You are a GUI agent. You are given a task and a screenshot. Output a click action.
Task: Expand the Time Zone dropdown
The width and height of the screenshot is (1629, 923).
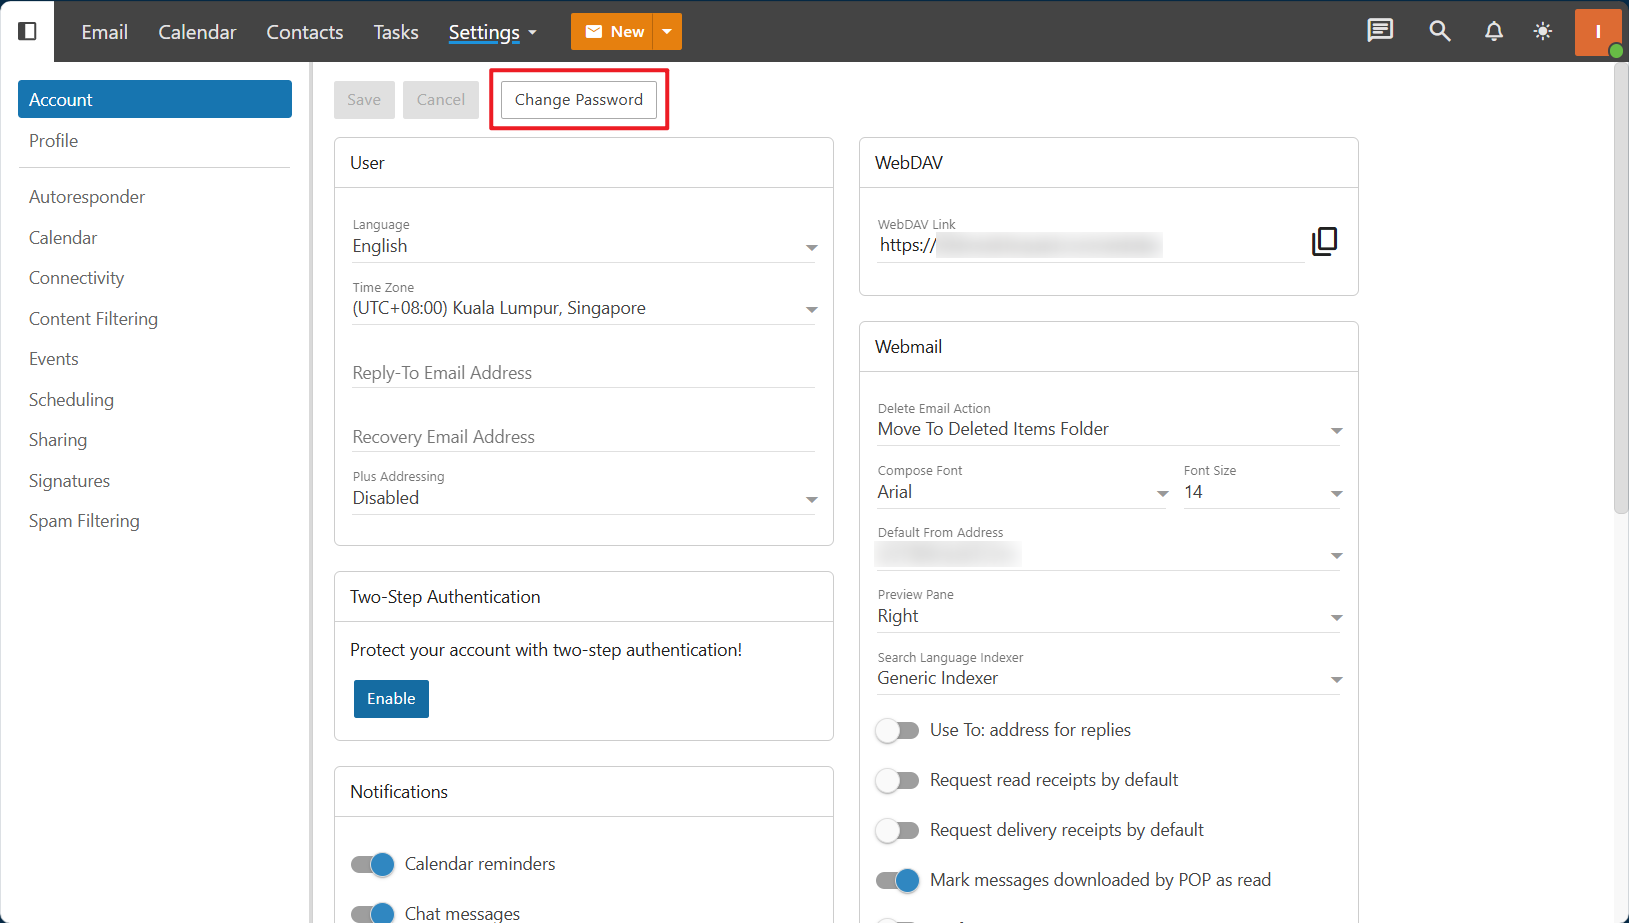click(811, 310)
